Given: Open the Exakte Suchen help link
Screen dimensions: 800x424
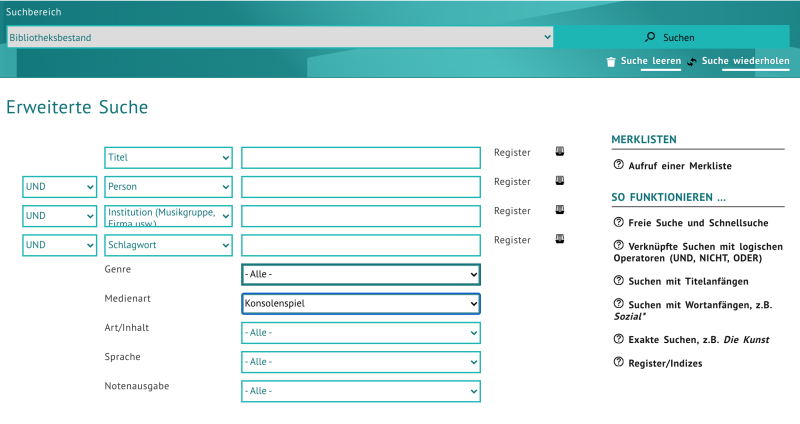Looking at the screenshot, I should pos(699,340).
